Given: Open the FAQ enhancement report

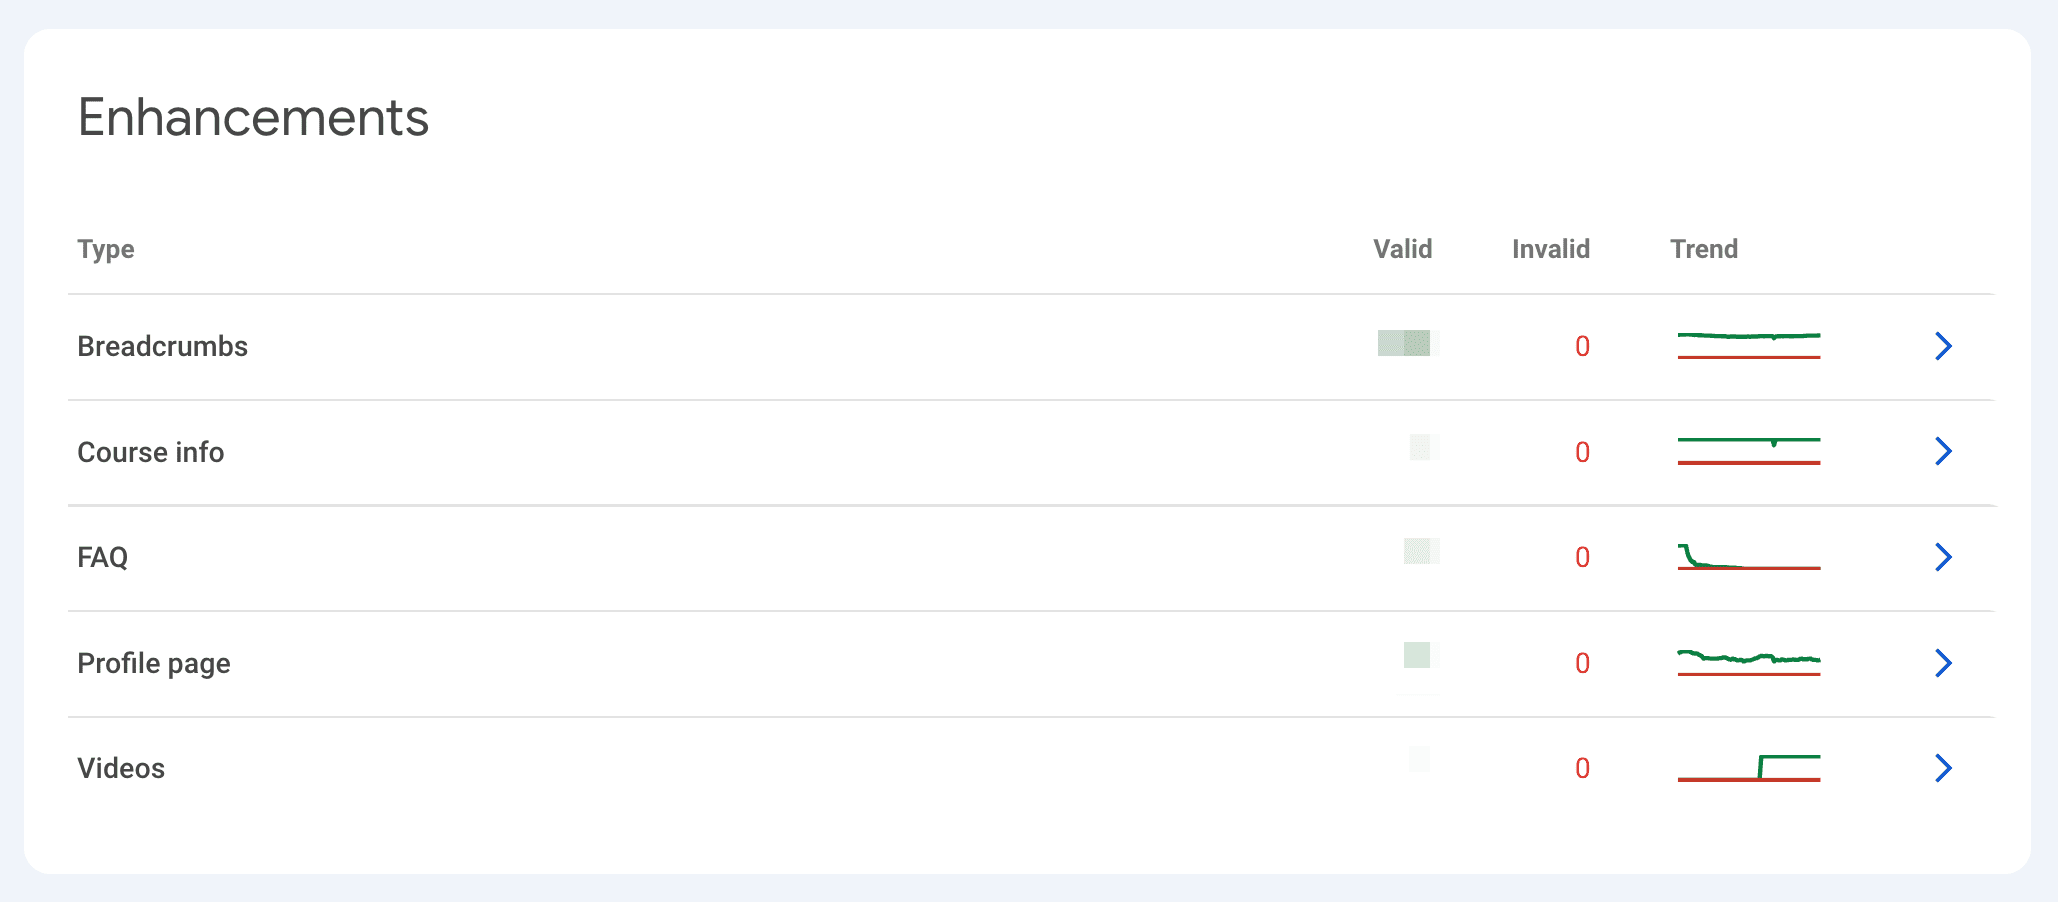Looking at the screenshot, I should (x=103, y=557).
